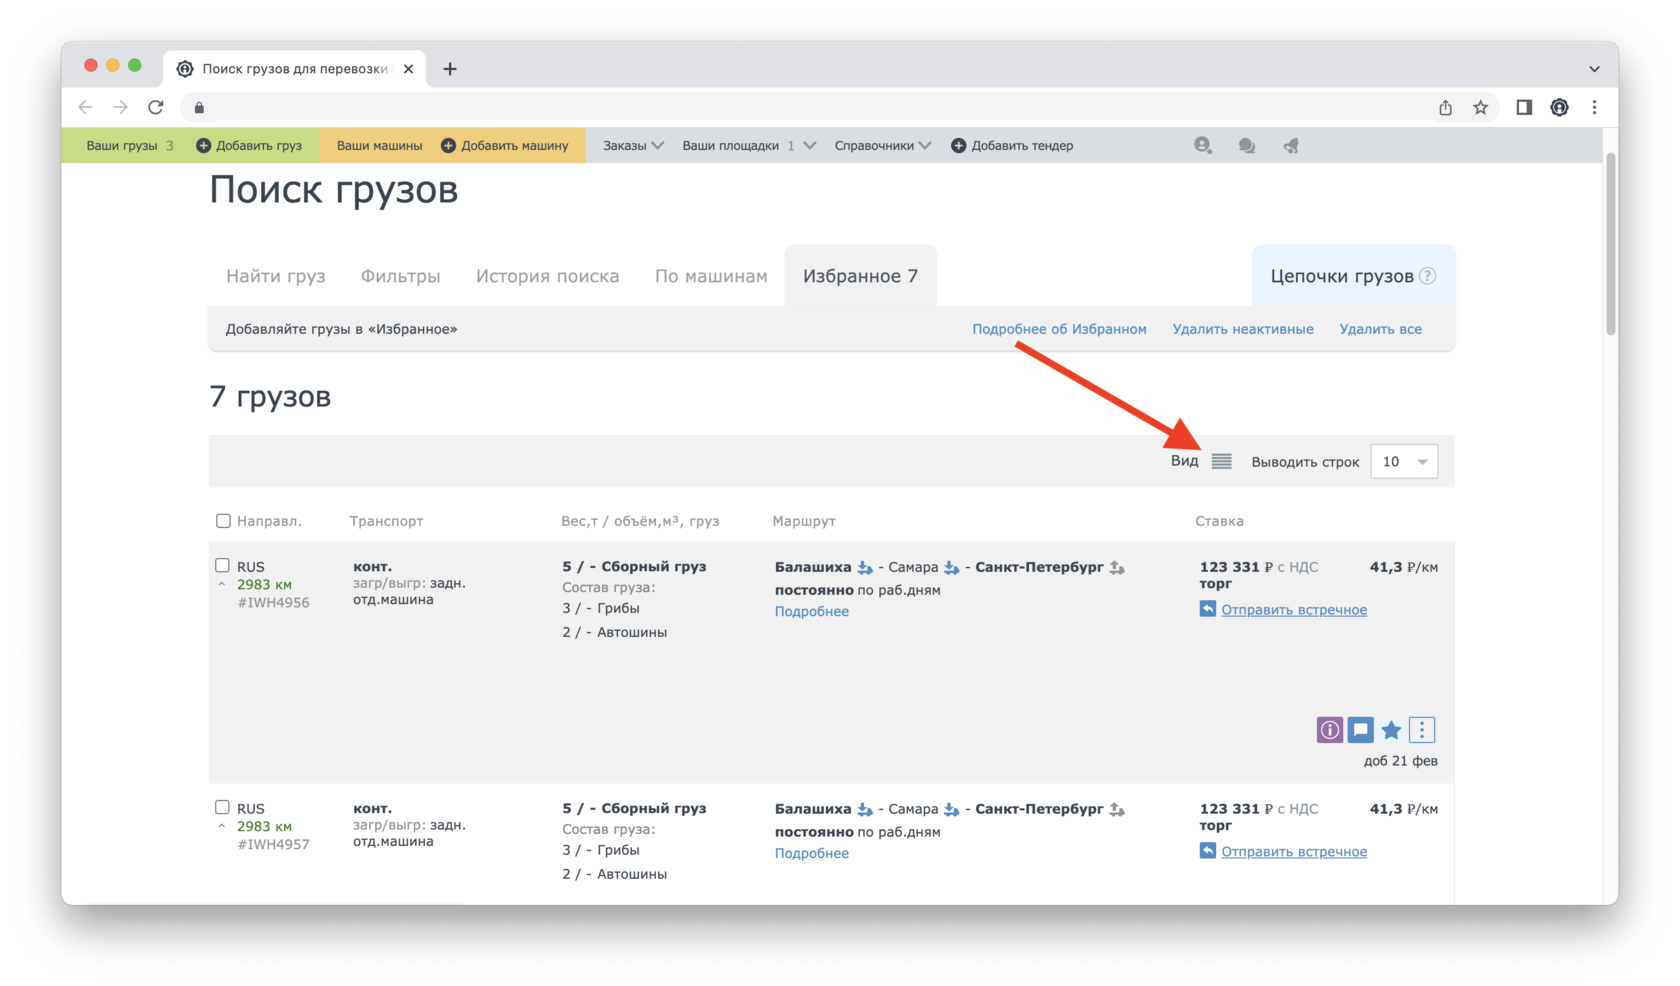This screenshot has height=986, width=1680.
Task: Click the unloading icon after Санкт-Петербург in row #IWH4956
Action: pyautogui.click(x=1117, y=568)
